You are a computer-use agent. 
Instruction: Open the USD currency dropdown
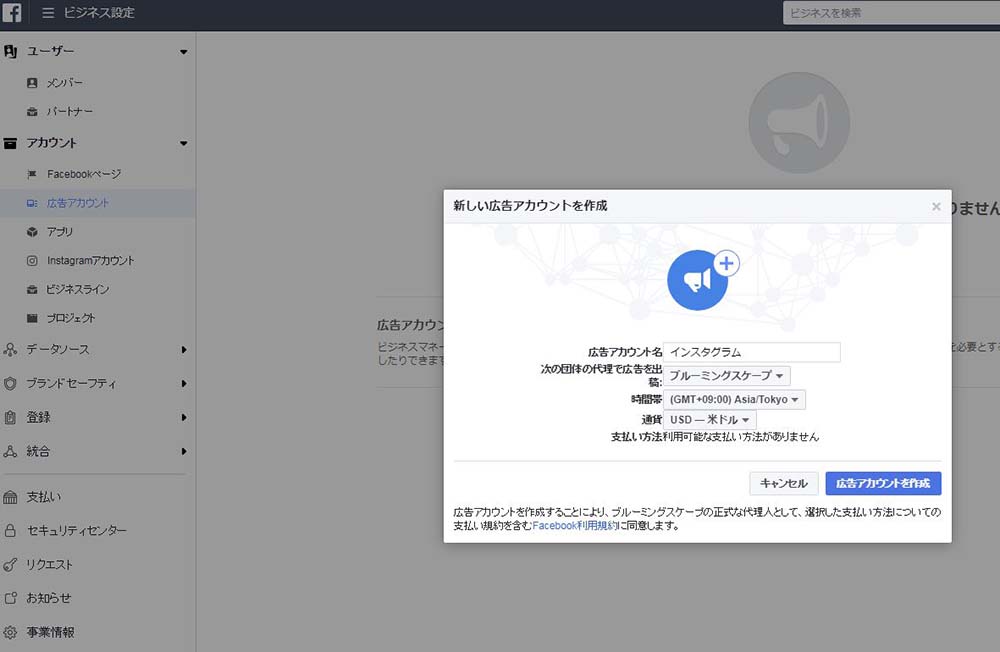pyautogui.click(x=710, y=420)
